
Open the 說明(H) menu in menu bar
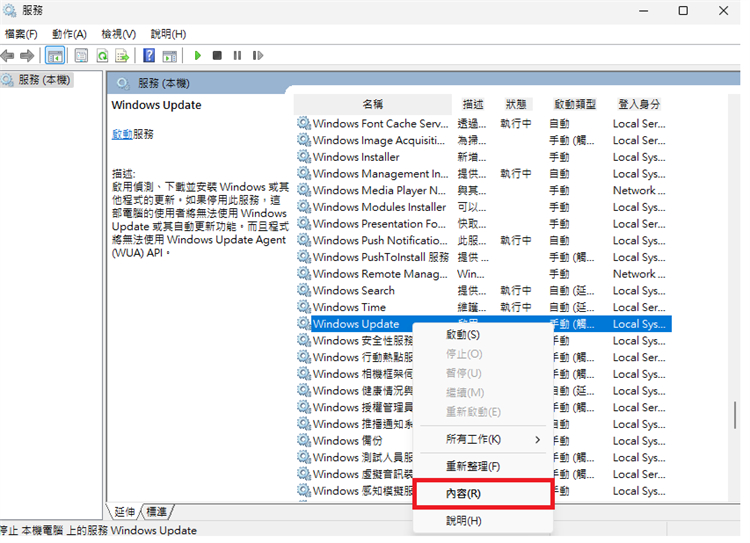coord(168,34)
